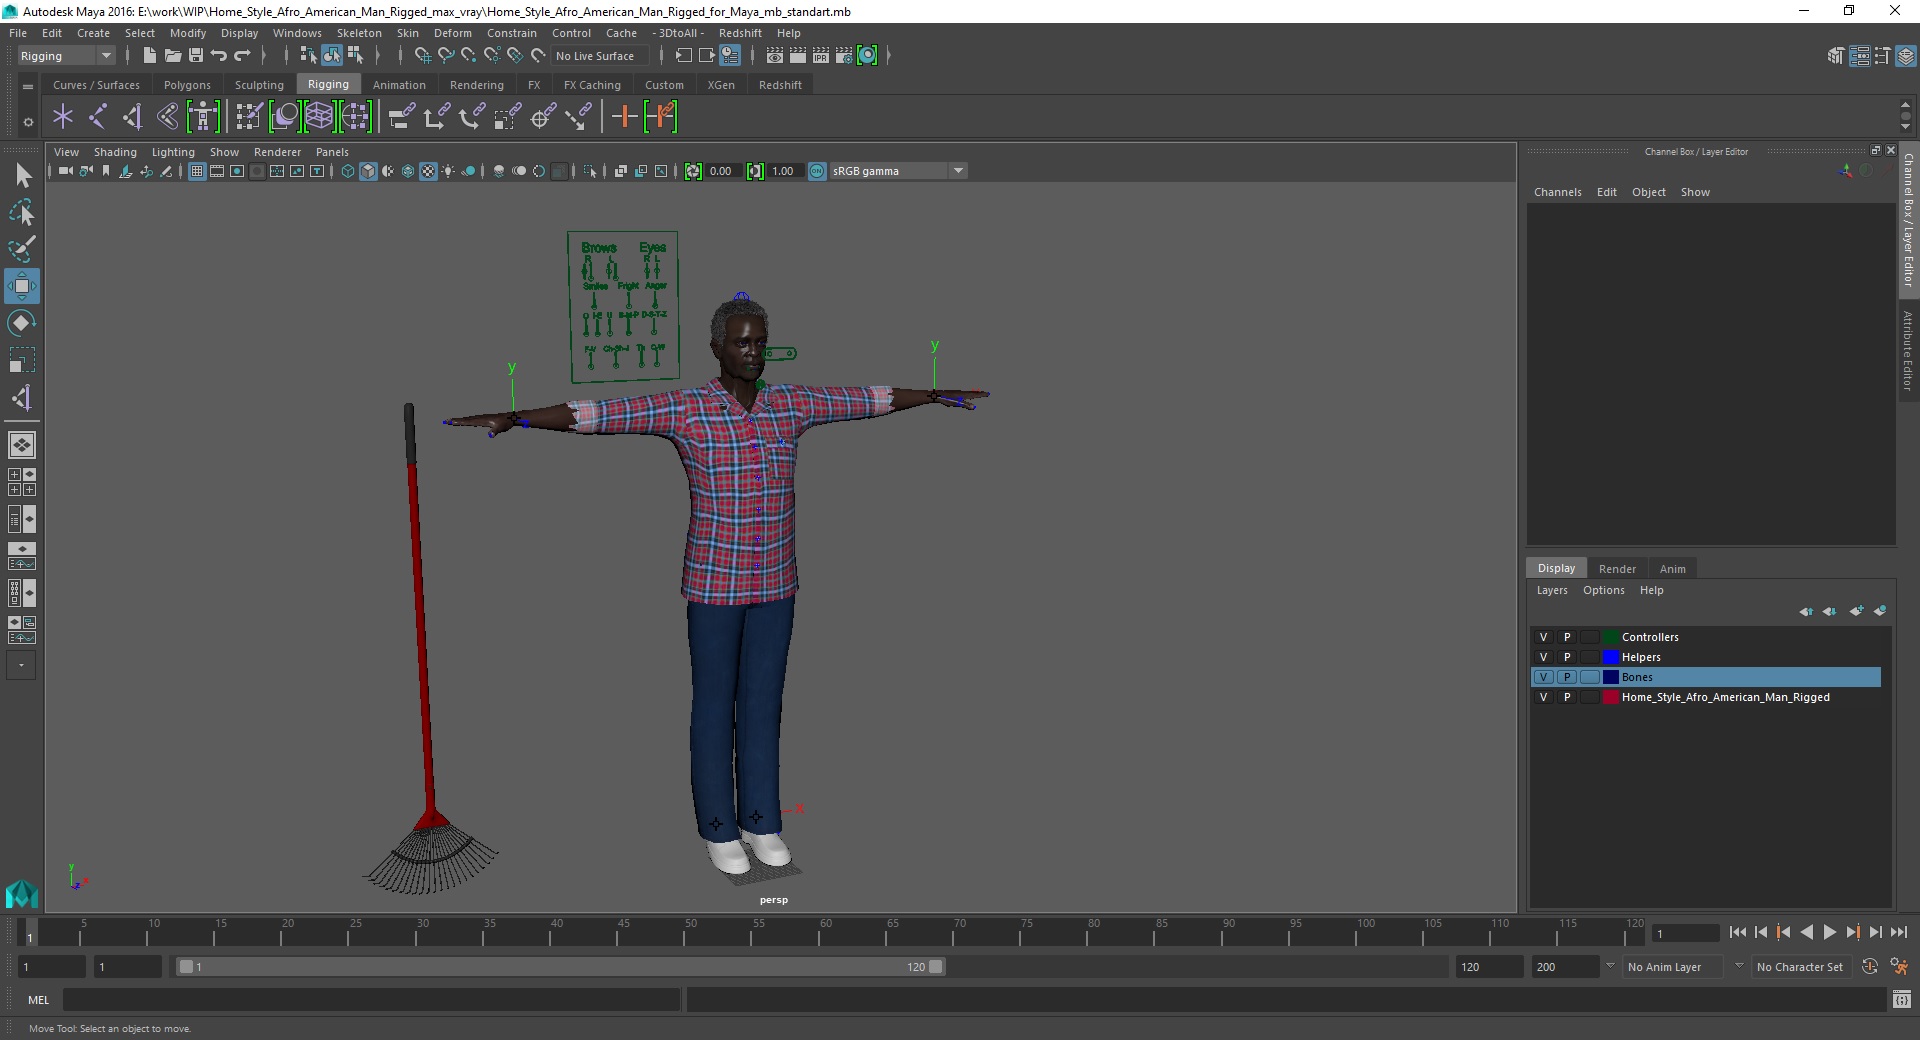The width and height of the screenshot is (1920, 1040).
Task: Open the Options menu in Layer Editor
Action: [x=1603, y=590]
